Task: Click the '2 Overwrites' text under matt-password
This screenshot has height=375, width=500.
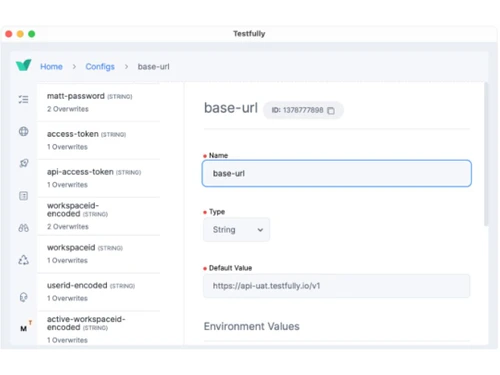Action: [68, 109]
